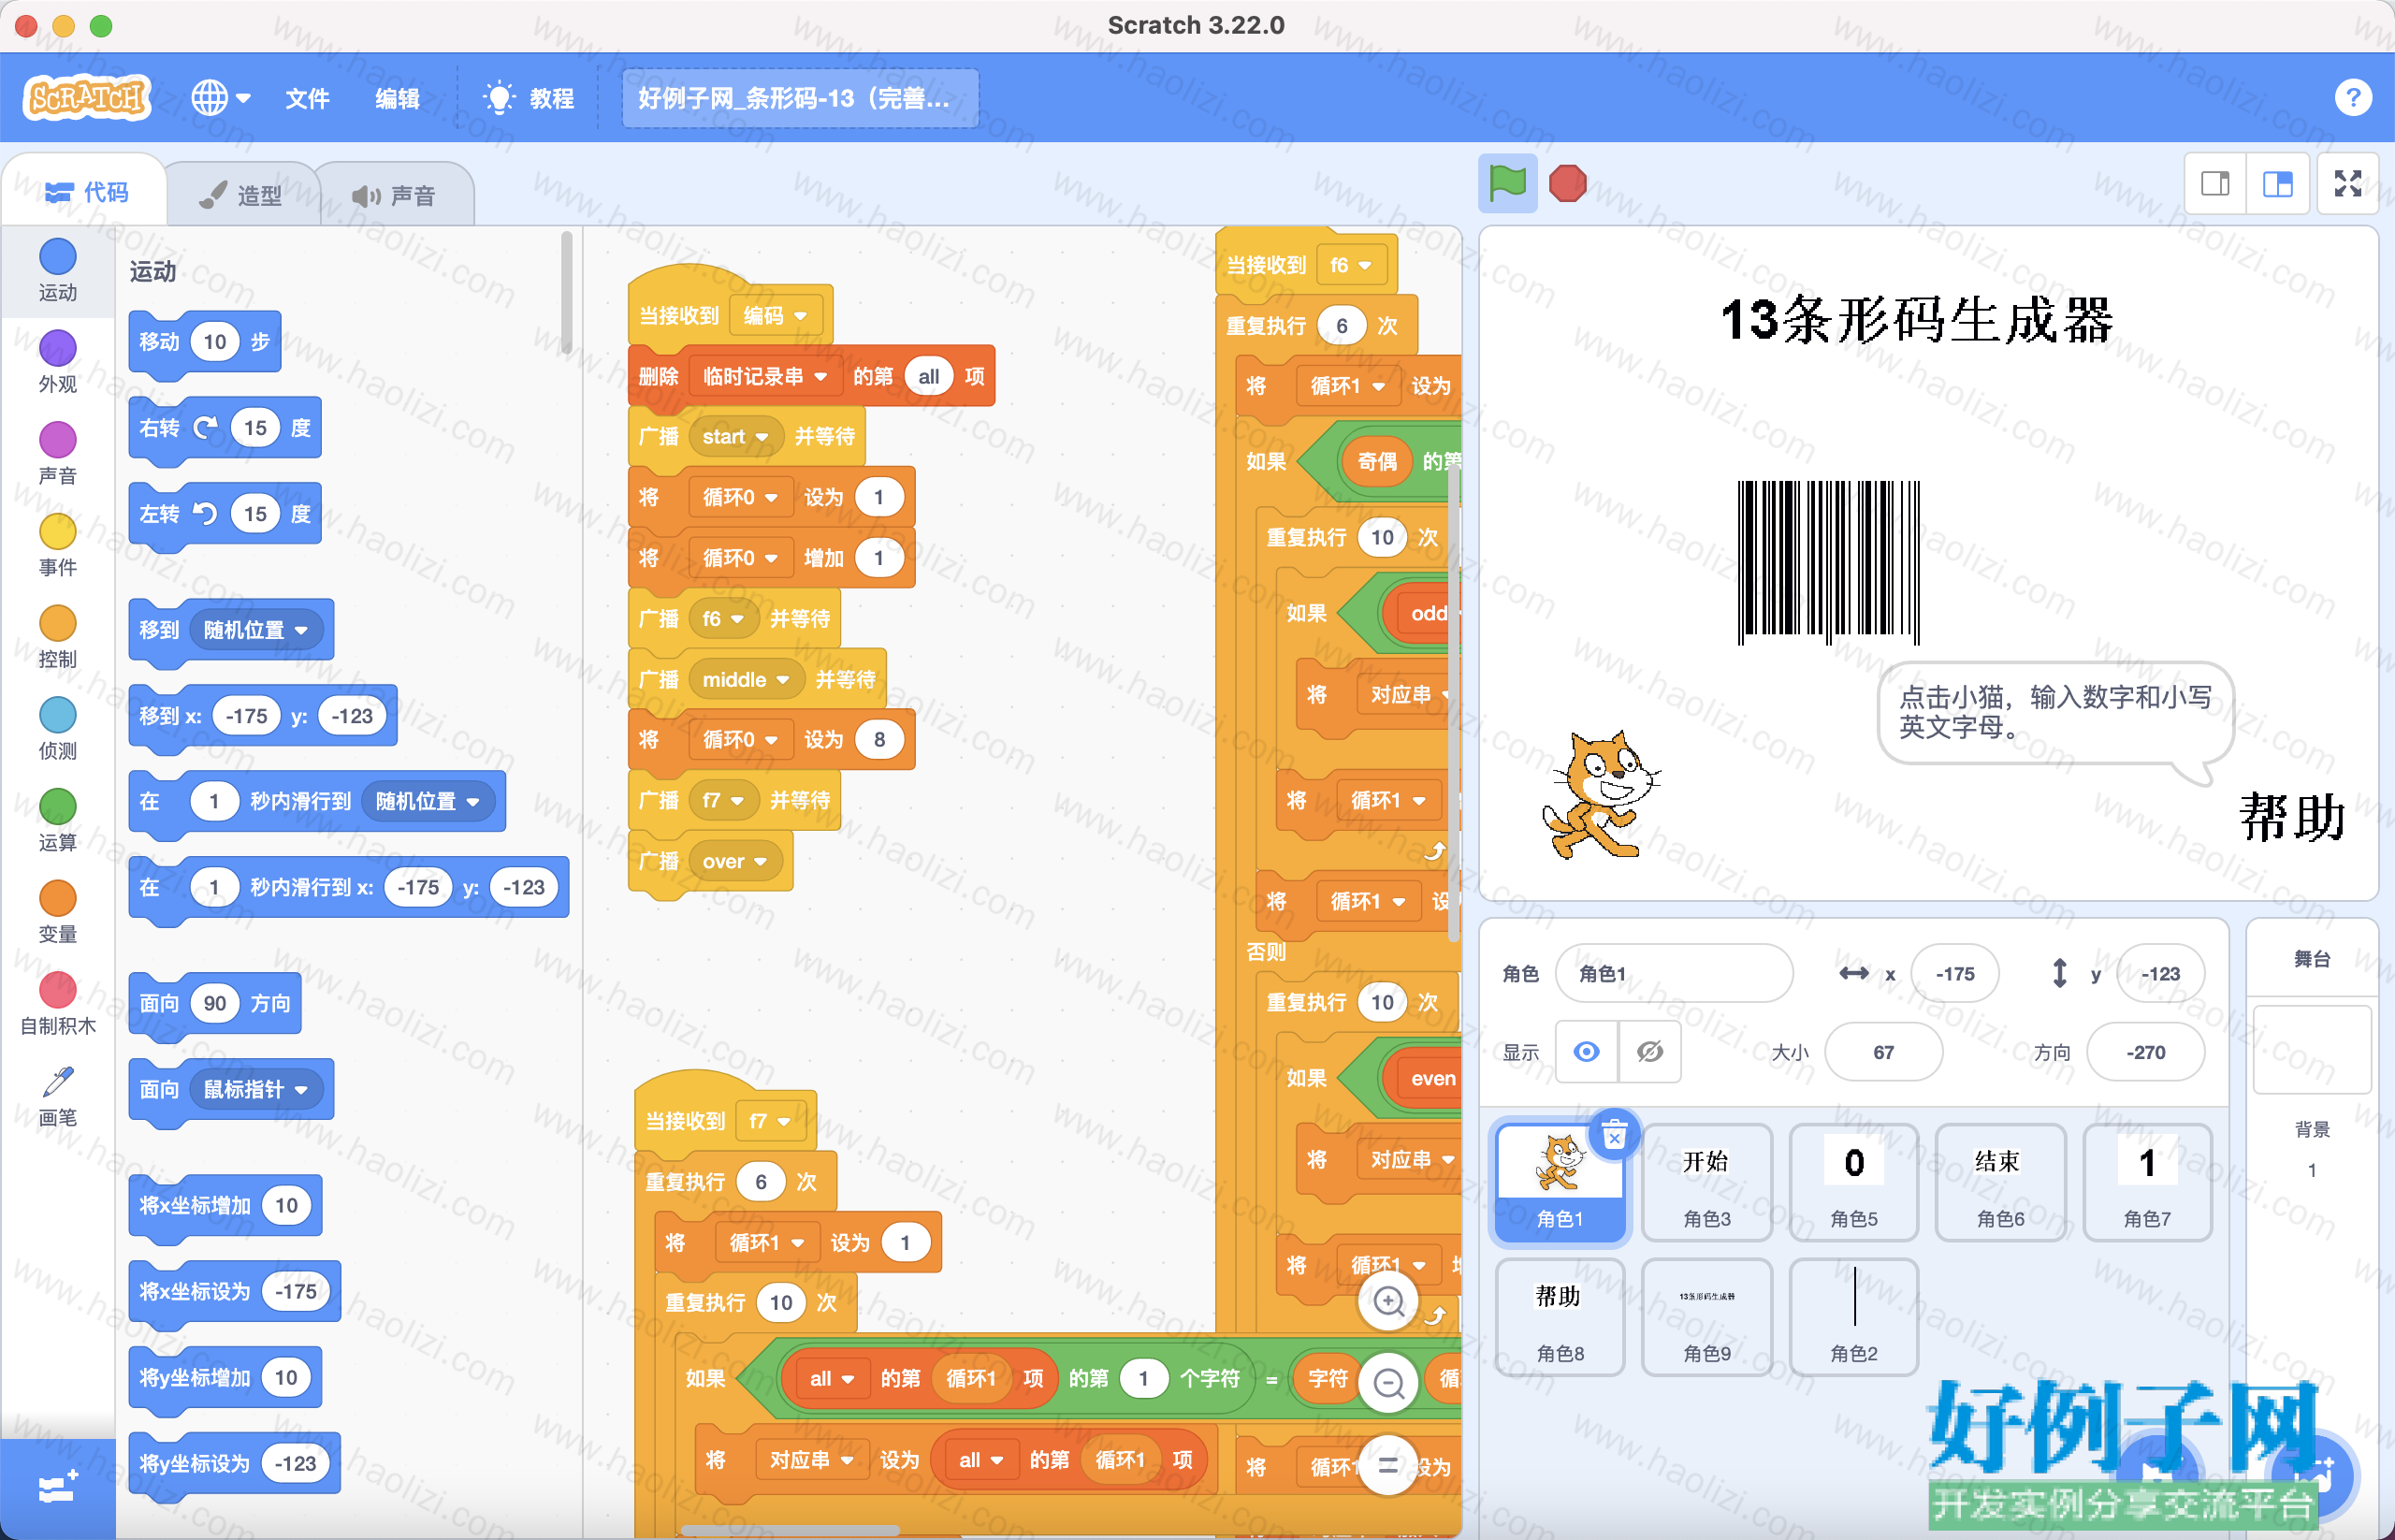
Task: Open the 文件 file menu
Action: 306,98
